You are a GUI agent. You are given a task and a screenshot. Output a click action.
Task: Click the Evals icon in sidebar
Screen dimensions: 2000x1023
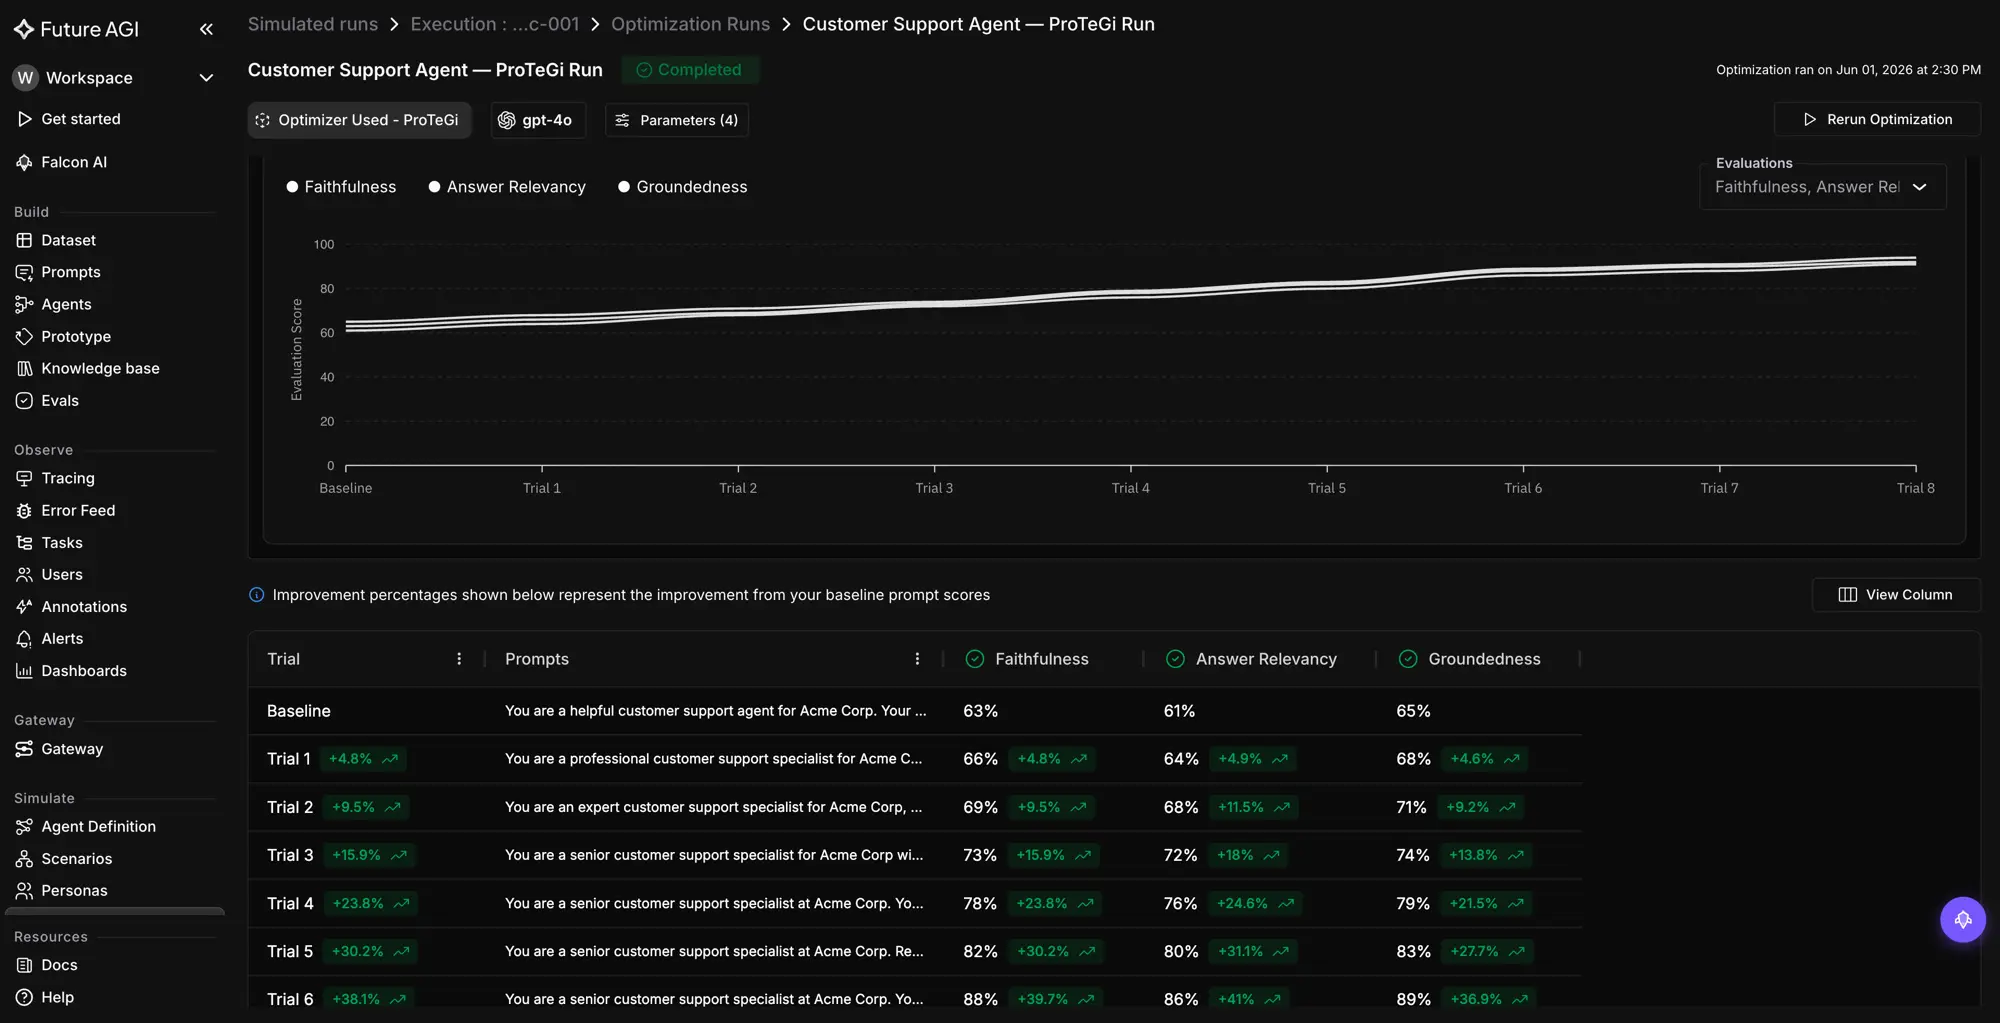[24, 401]
